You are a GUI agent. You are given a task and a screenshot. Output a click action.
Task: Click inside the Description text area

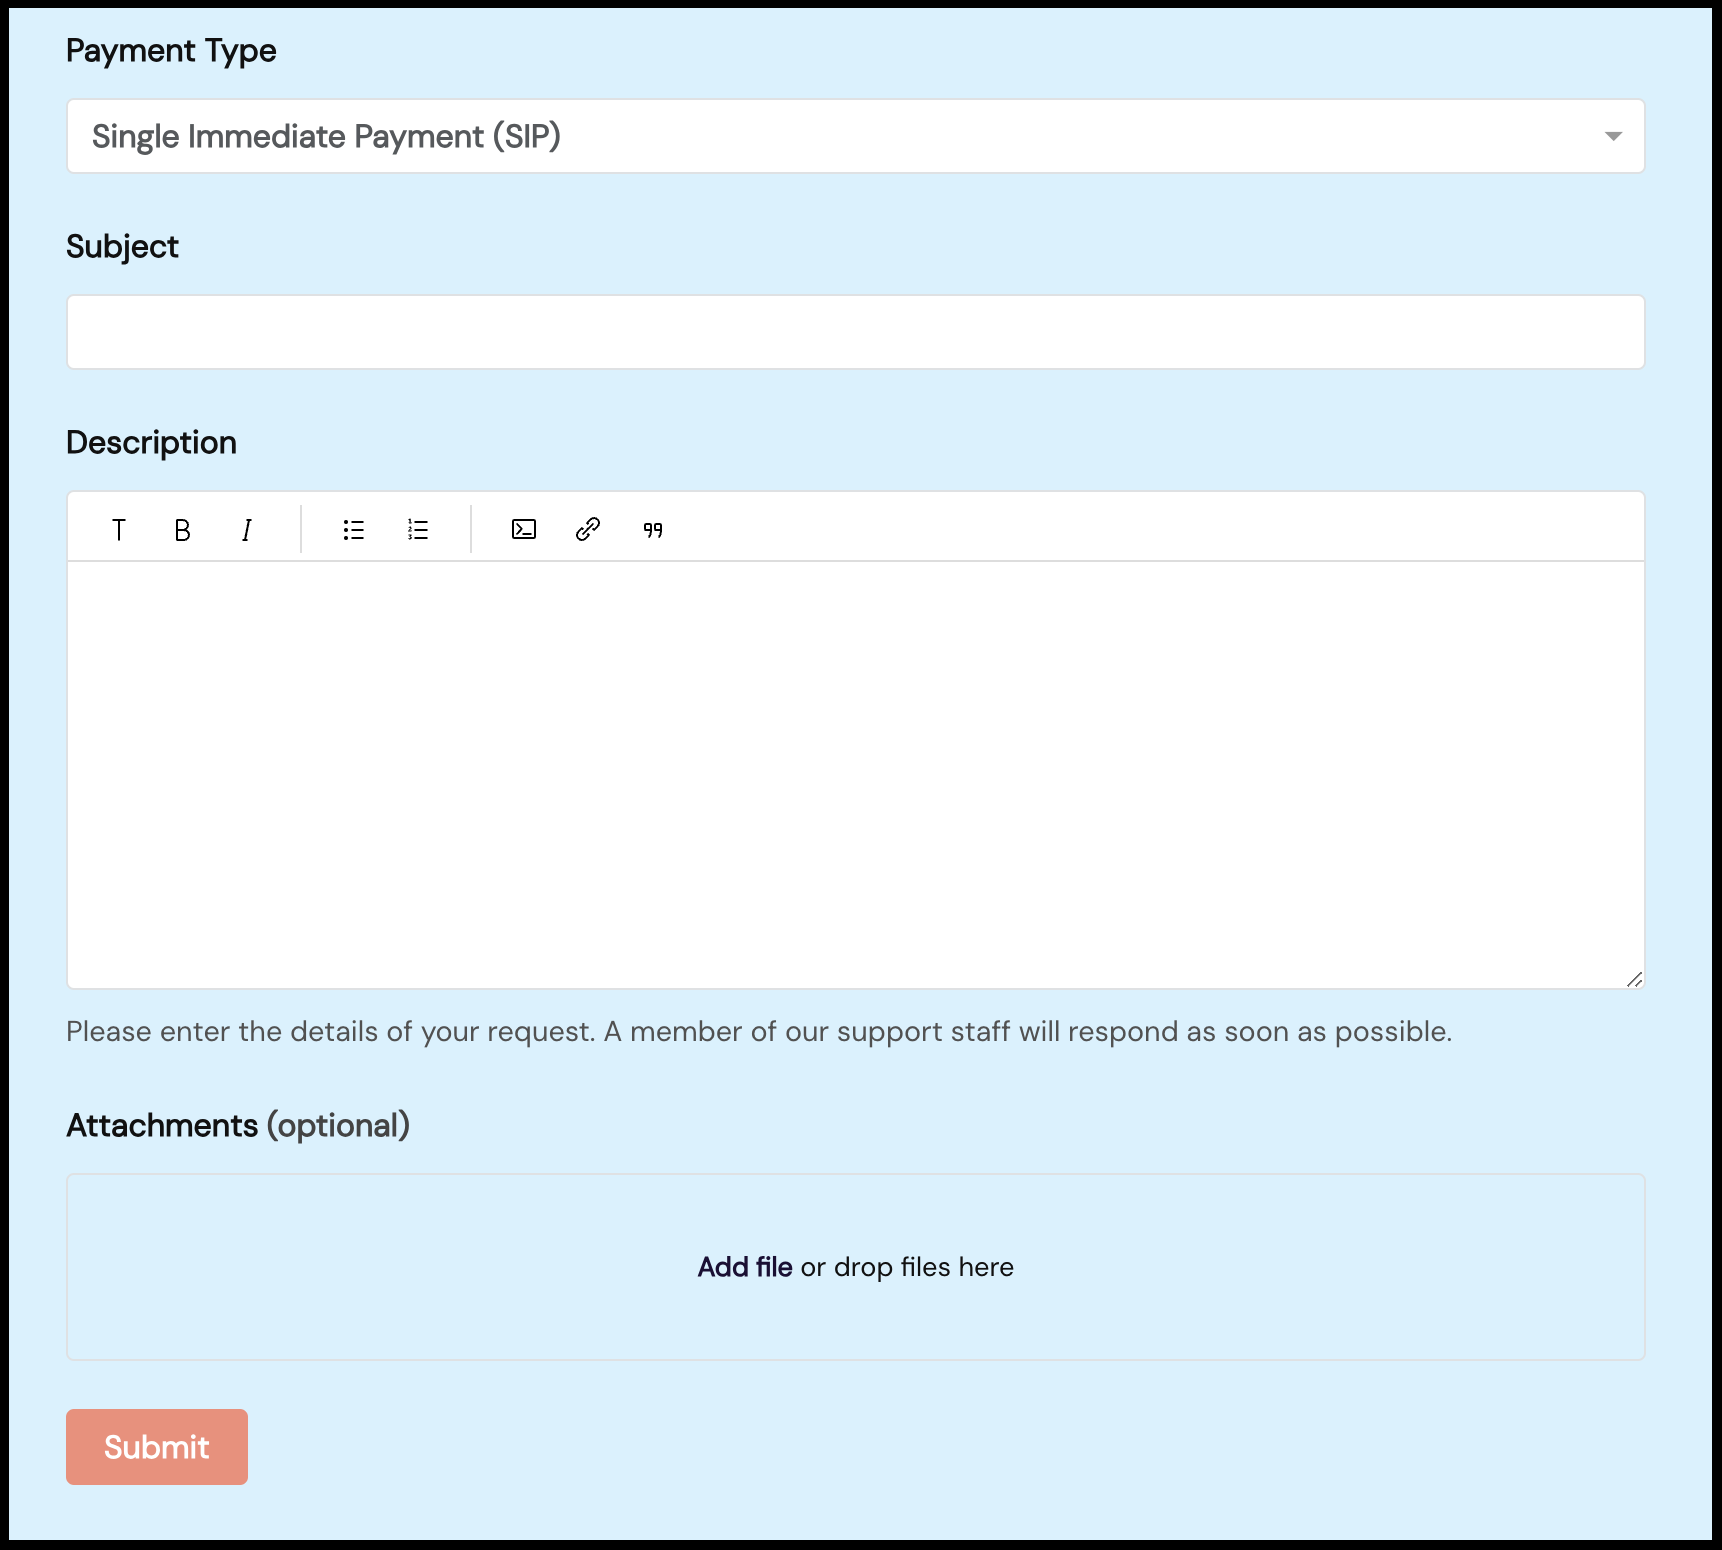pos(855,775)
